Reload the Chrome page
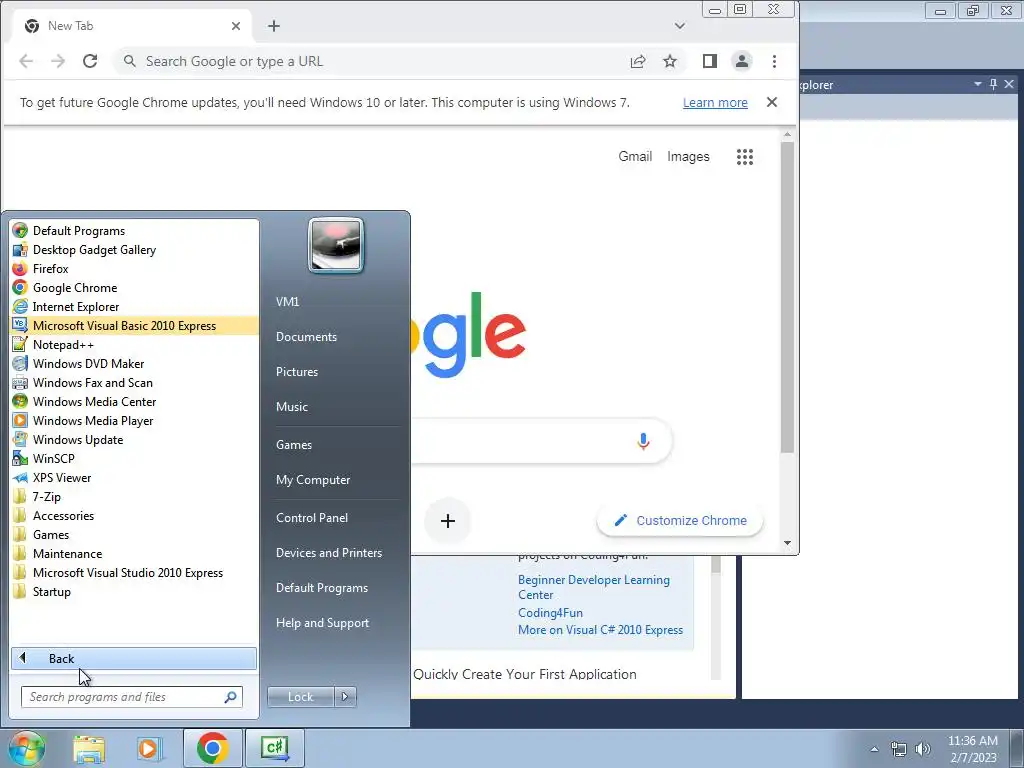This screenshot has height=768, width=1024. click(x=90, y=61)
